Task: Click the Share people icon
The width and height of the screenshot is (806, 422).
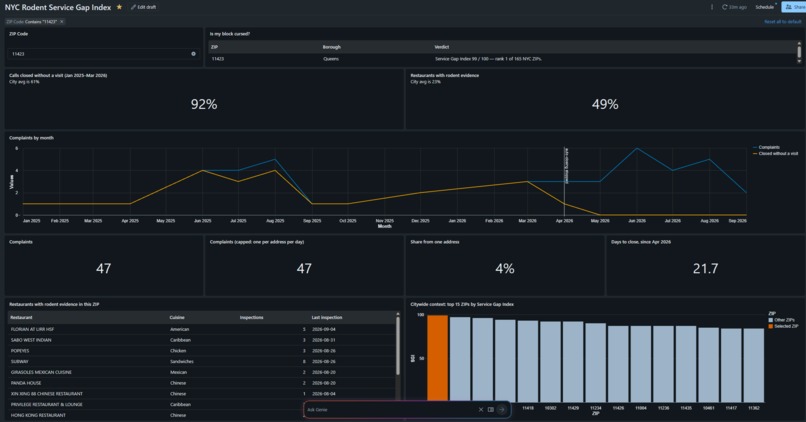Action: pyautogui.click(x=789, y=7)
